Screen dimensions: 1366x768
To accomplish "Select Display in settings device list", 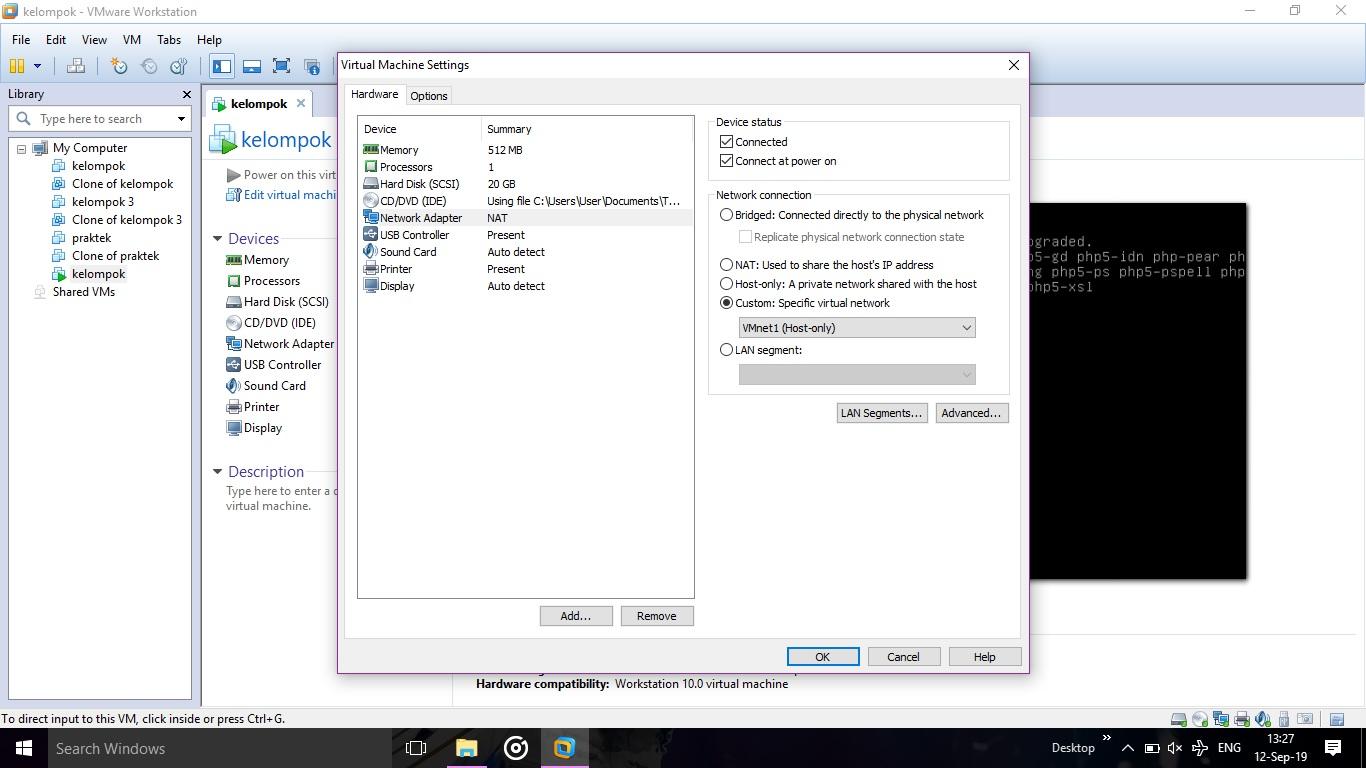I will [525, 286].
